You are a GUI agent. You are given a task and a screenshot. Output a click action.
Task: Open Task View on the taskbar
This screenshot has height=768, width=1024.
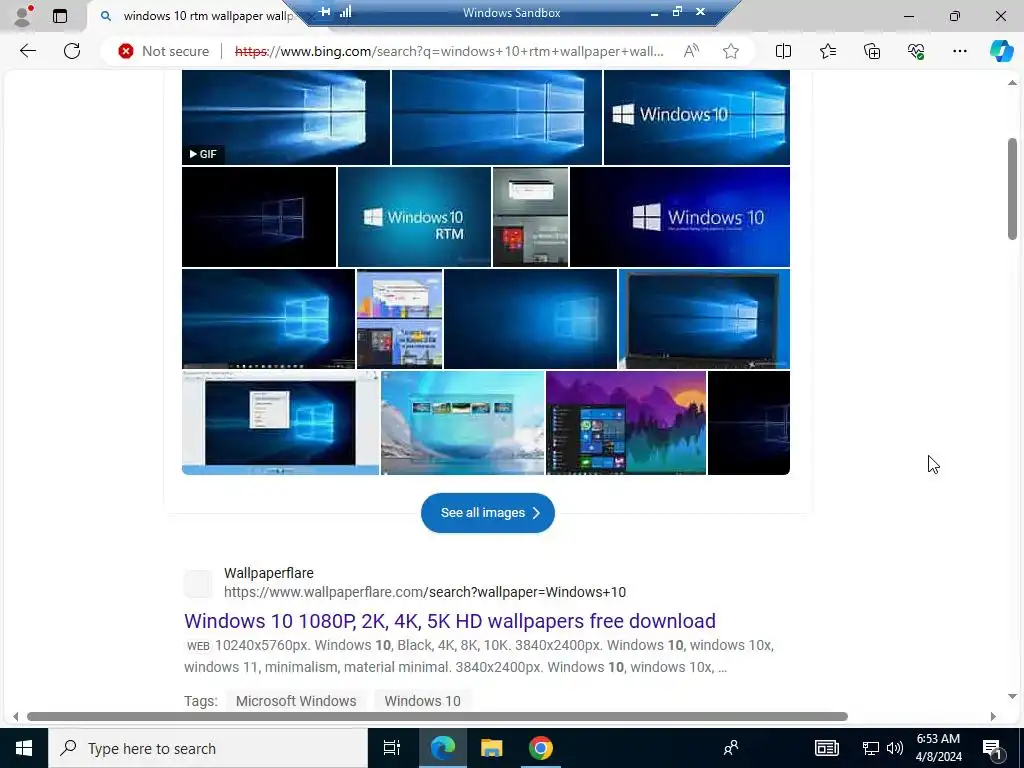[392, 748]
